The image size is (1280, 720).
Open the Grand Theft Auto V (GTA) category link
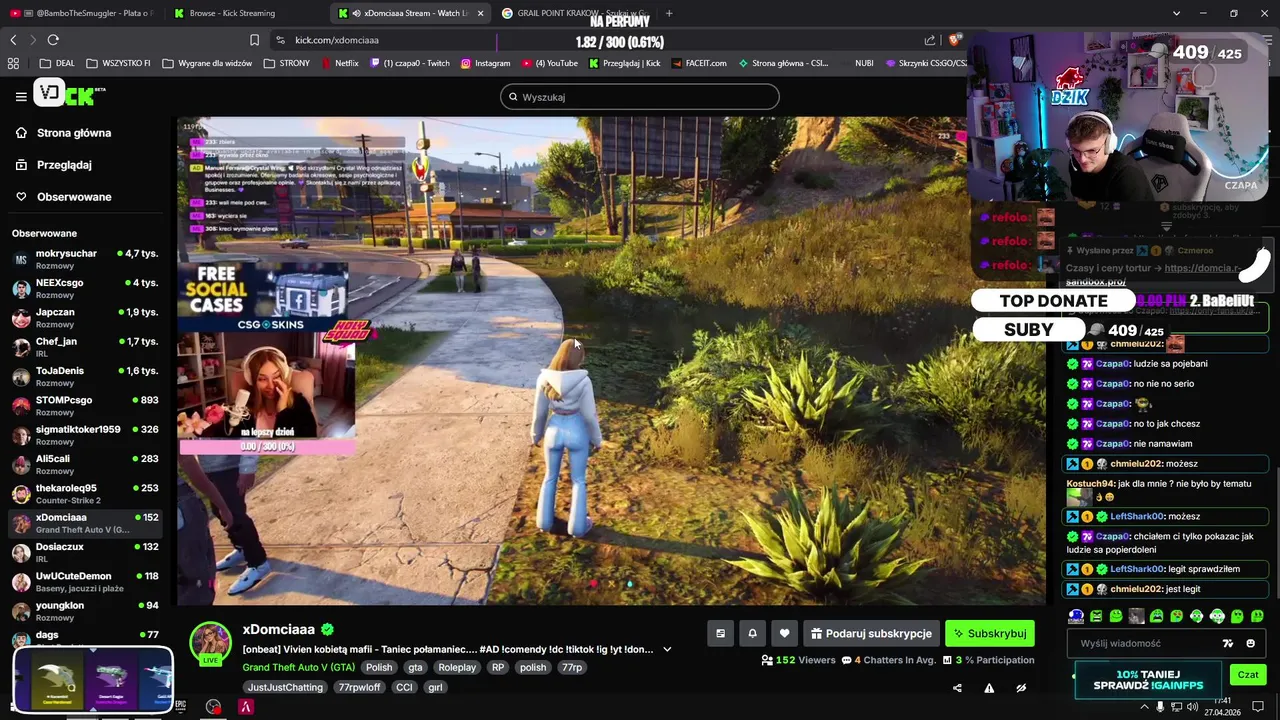pos(299,667)
